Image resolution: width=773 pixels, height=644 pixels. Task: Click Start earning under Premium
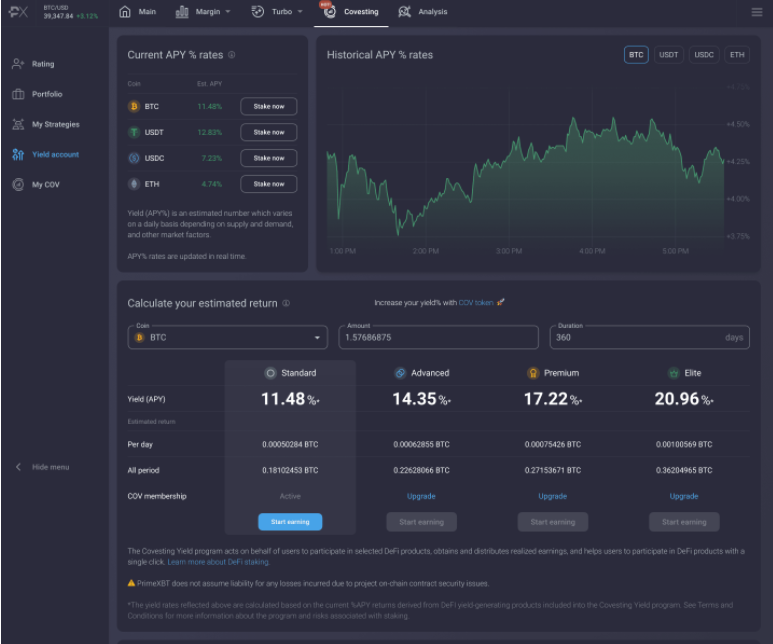click(x=553, y=522)
